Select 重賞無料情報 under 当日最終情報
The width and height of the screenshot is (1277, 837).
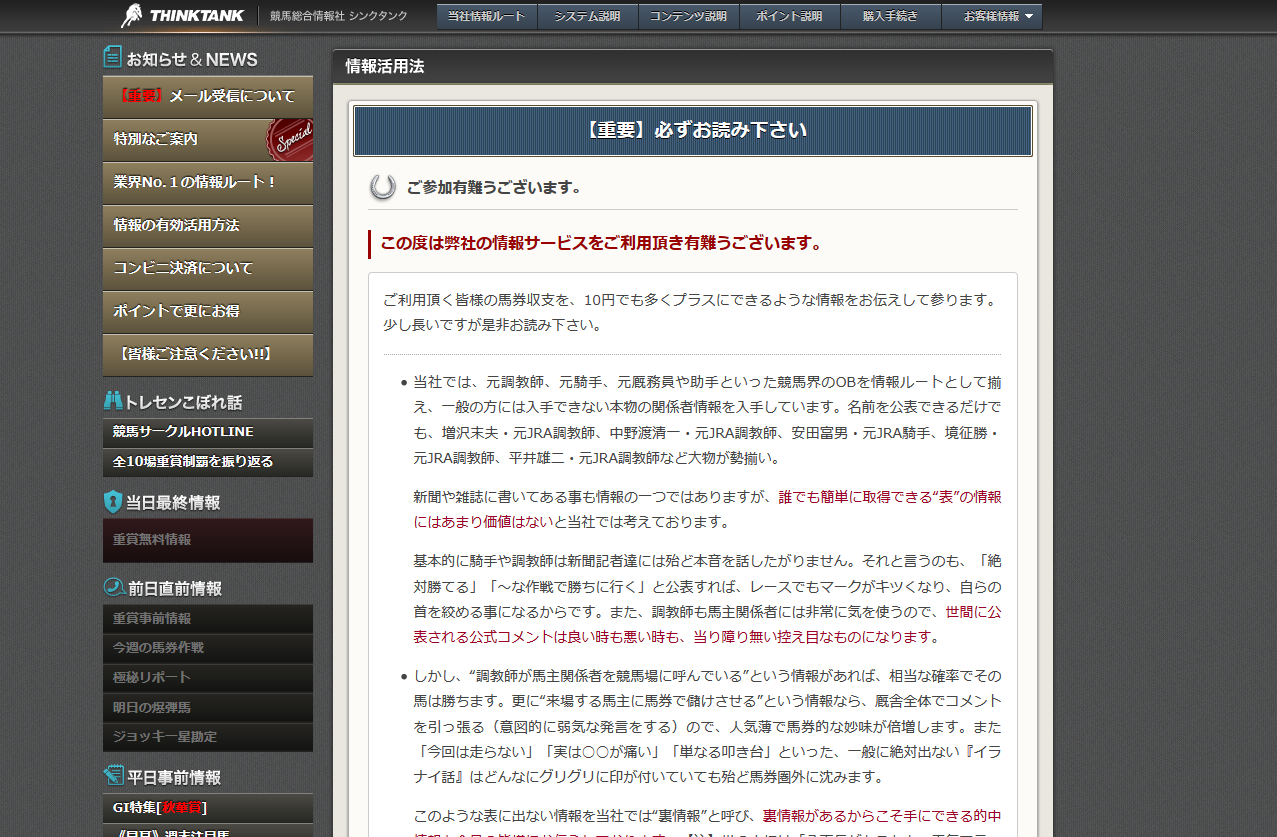(208, 540)
